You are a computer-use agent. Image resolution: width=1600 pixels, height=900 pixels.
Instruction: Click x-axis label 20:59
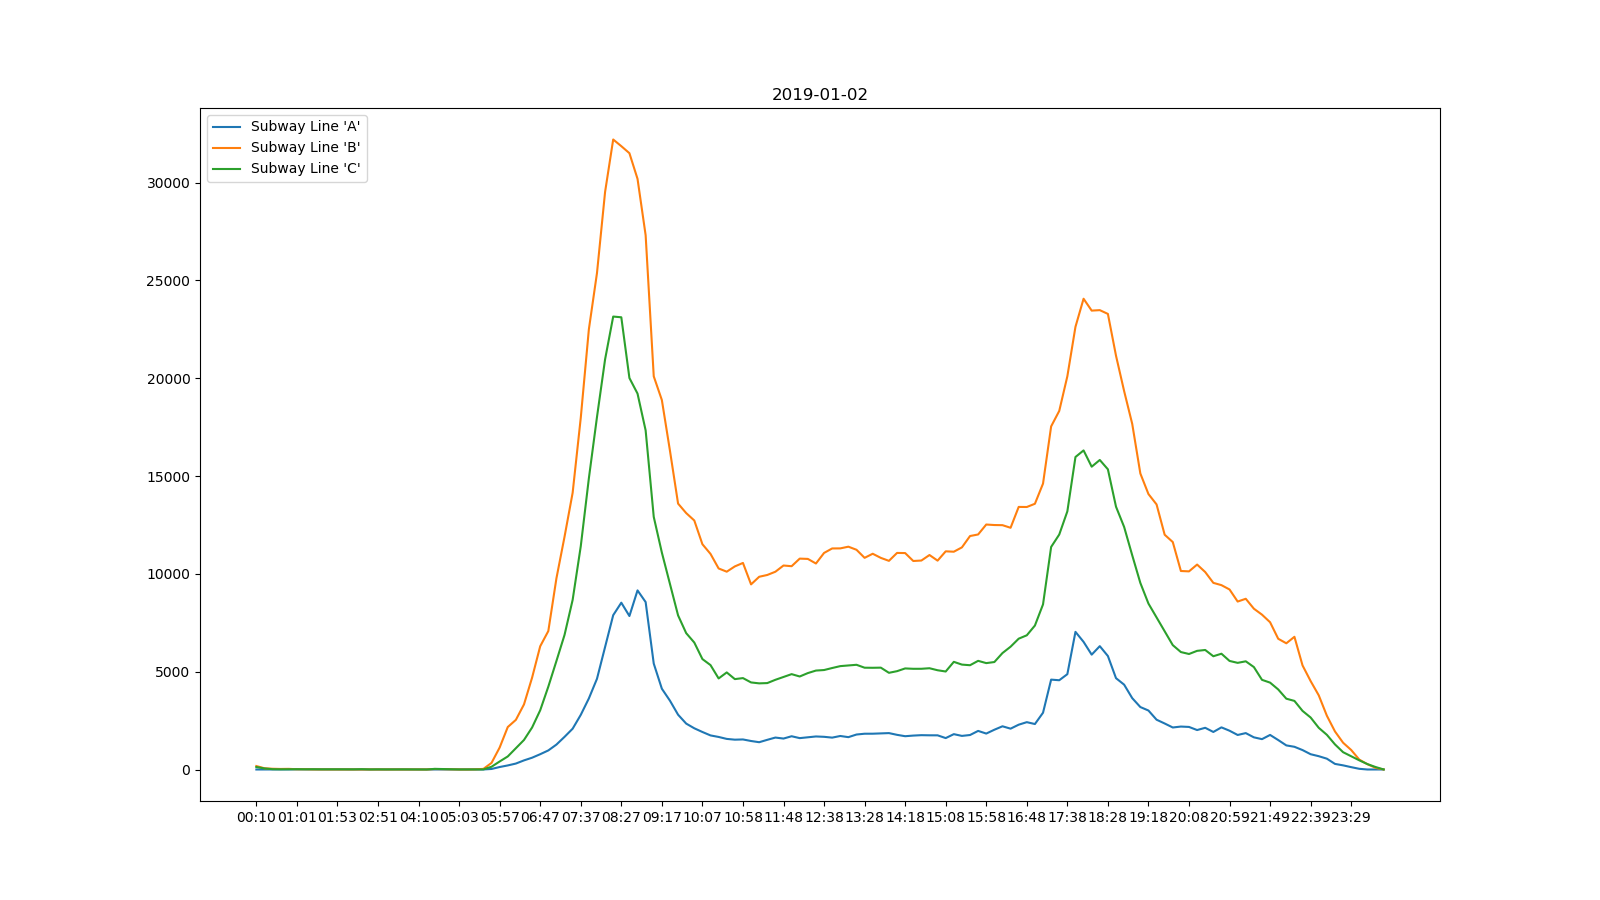[x=1230, y=817]
